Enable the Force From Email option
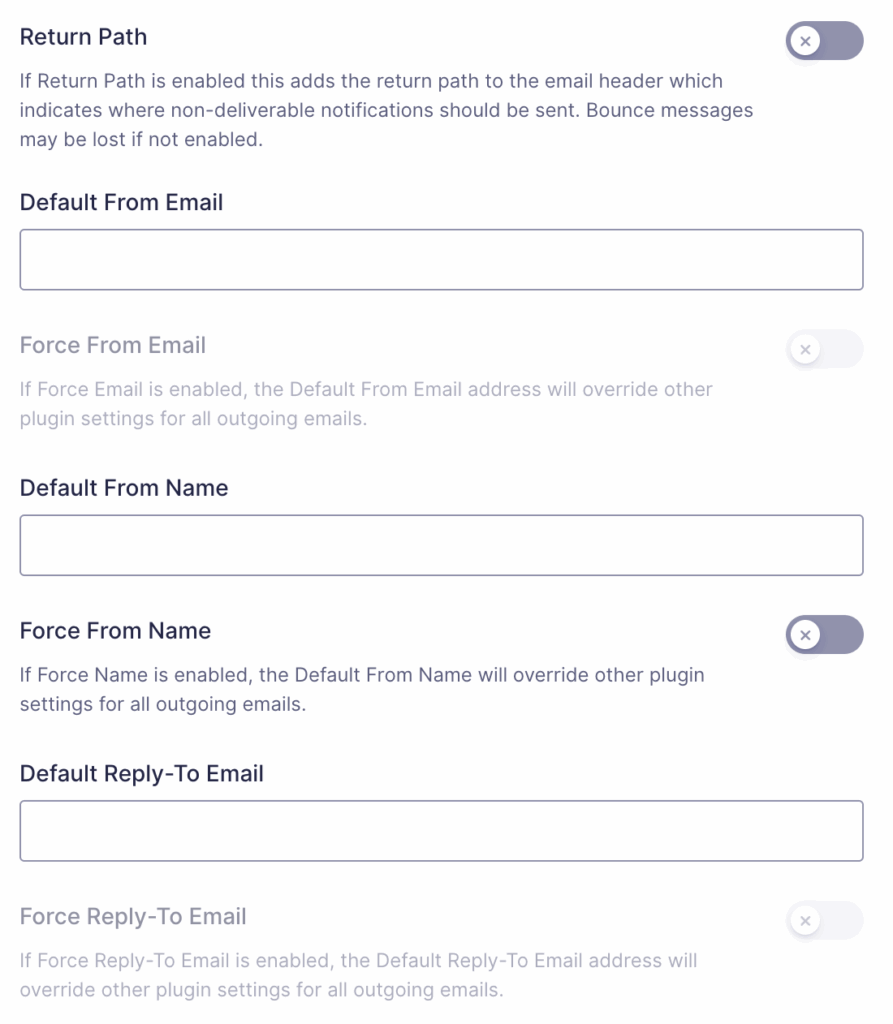Screen dimensions: 893x1024 tap(824, 349)
